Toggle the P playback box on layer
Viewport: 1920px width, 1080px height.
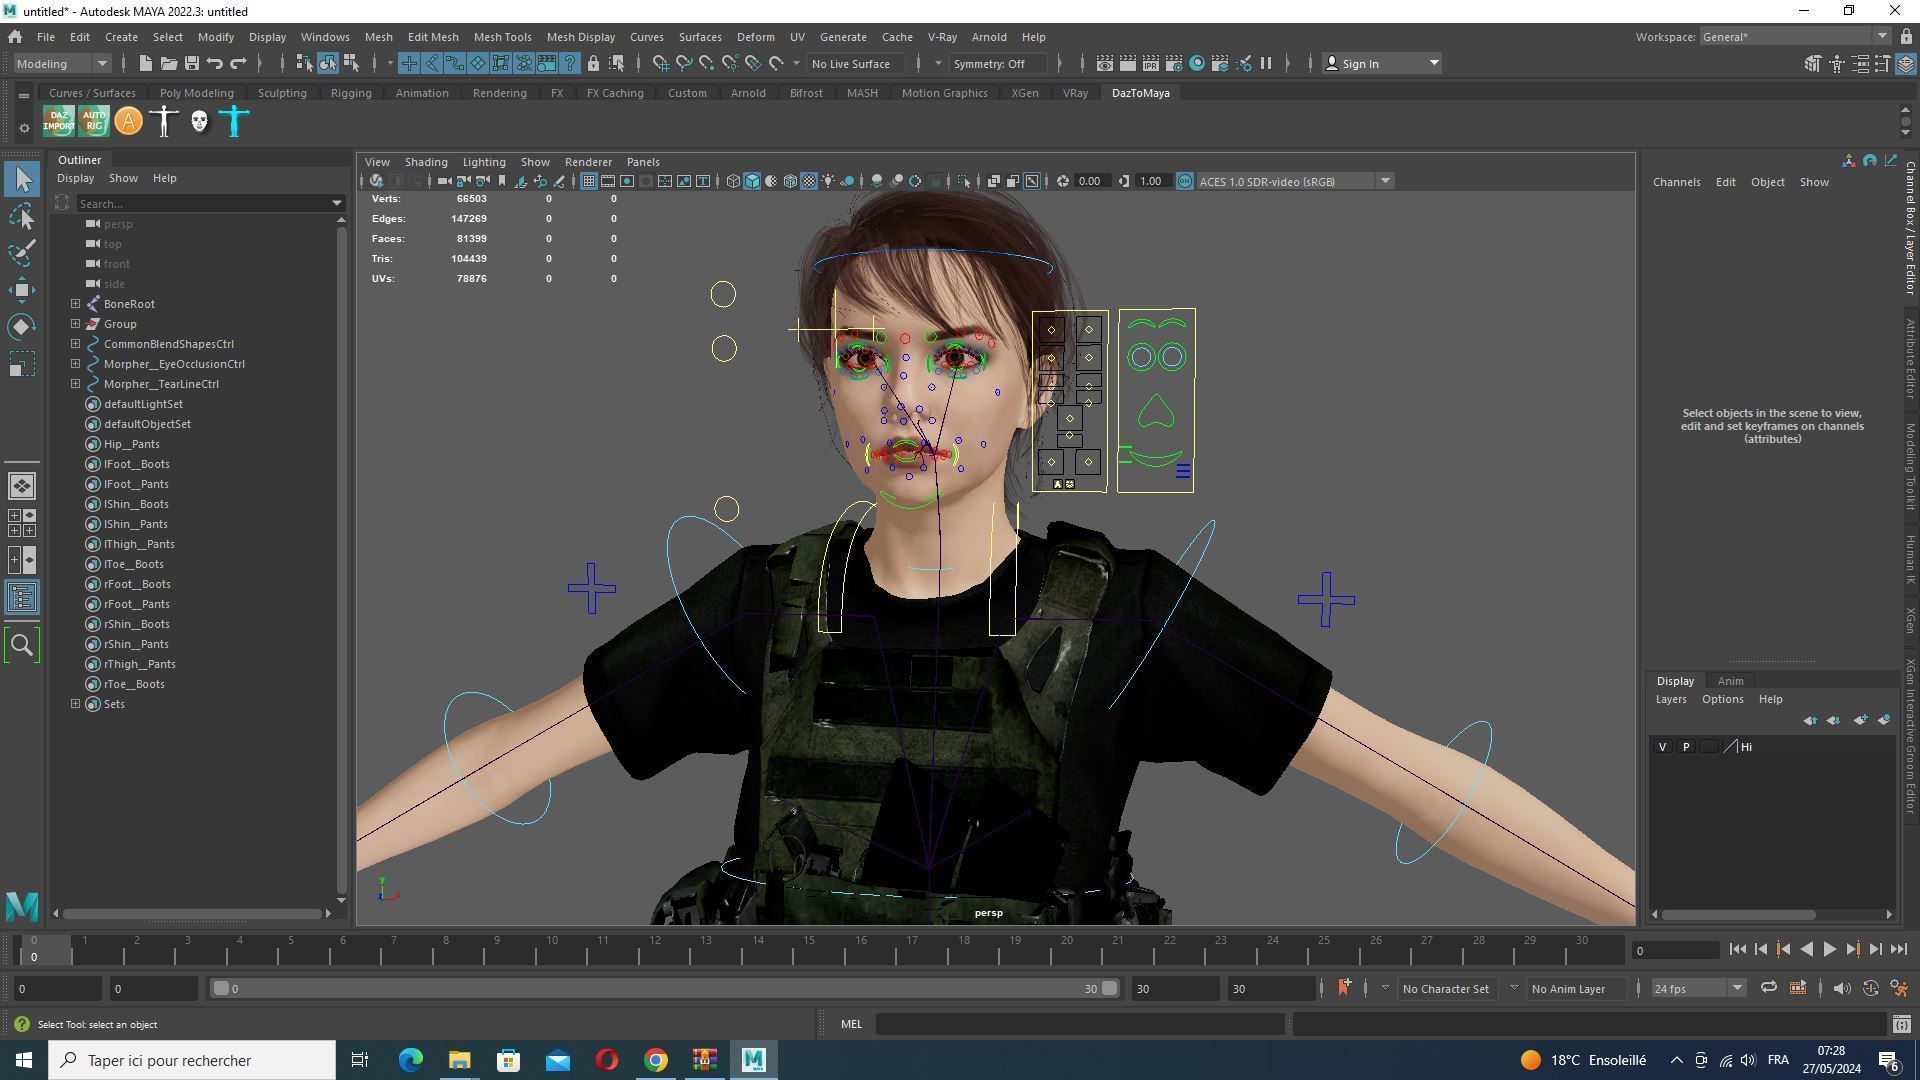point(1686,747)
